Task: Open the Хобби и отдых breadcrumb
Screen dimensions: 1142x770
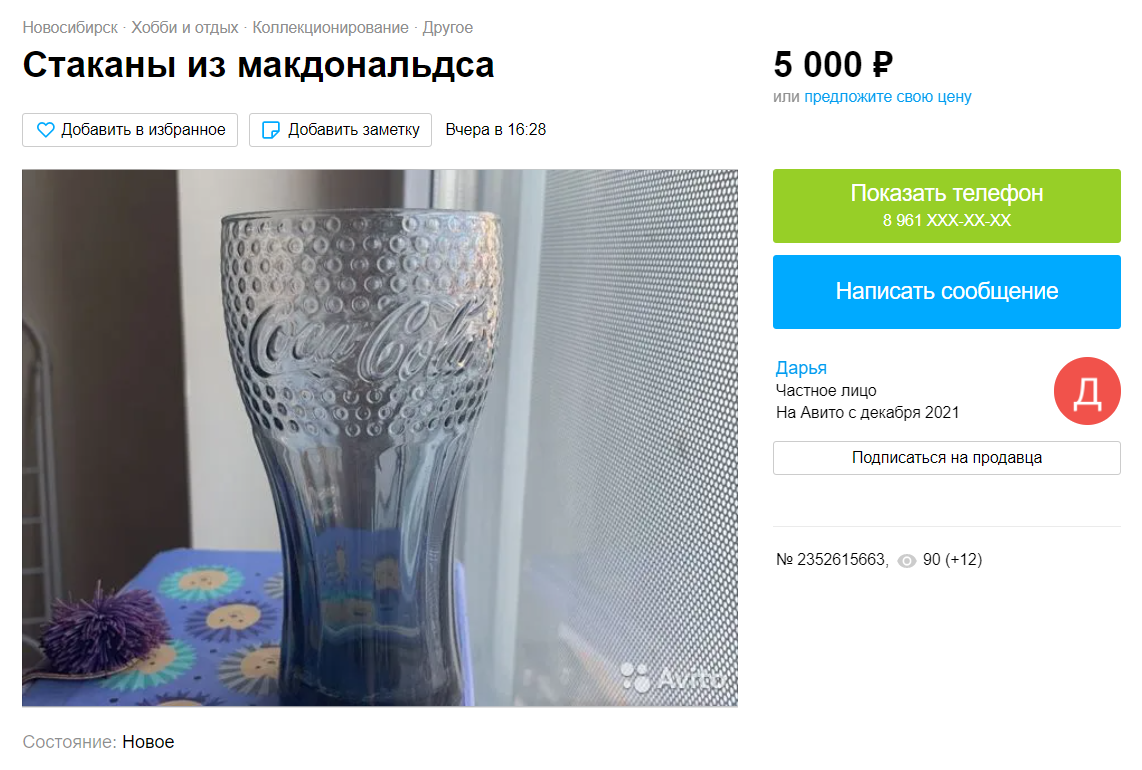Action: coord(184,28)
